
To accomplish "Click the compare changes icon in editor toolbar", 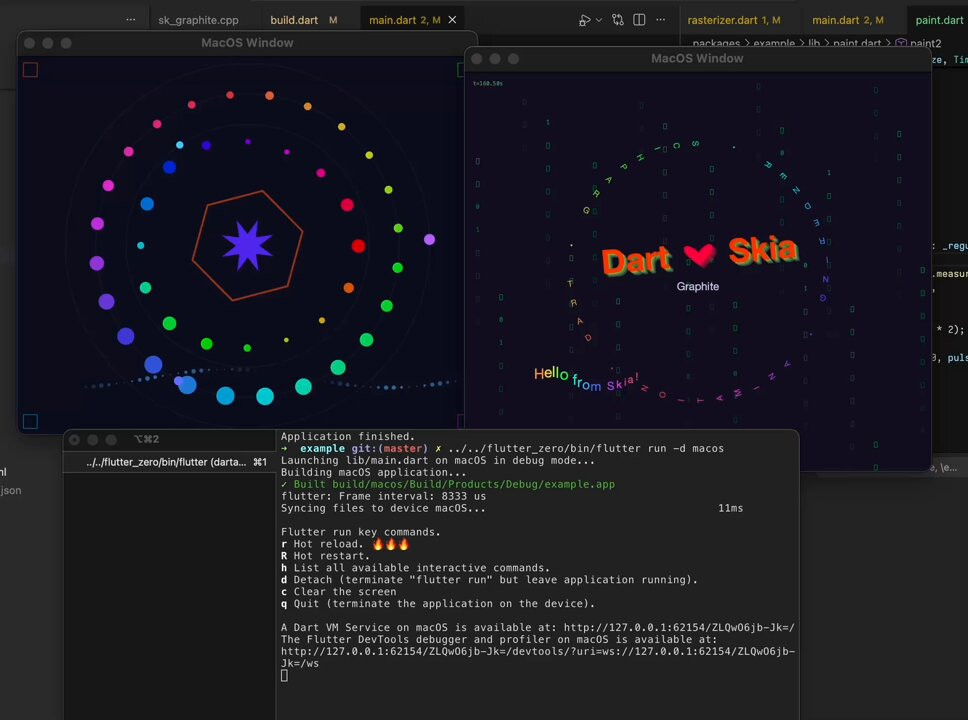I will click(x=618, y=20).
